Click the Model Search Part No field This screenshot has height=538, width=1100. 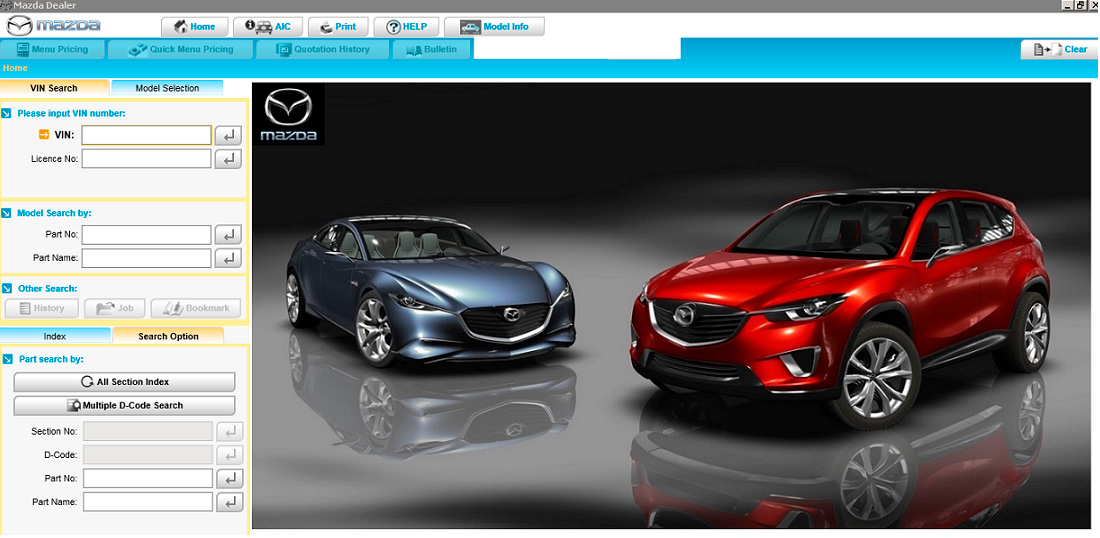[x=147, y=234]
